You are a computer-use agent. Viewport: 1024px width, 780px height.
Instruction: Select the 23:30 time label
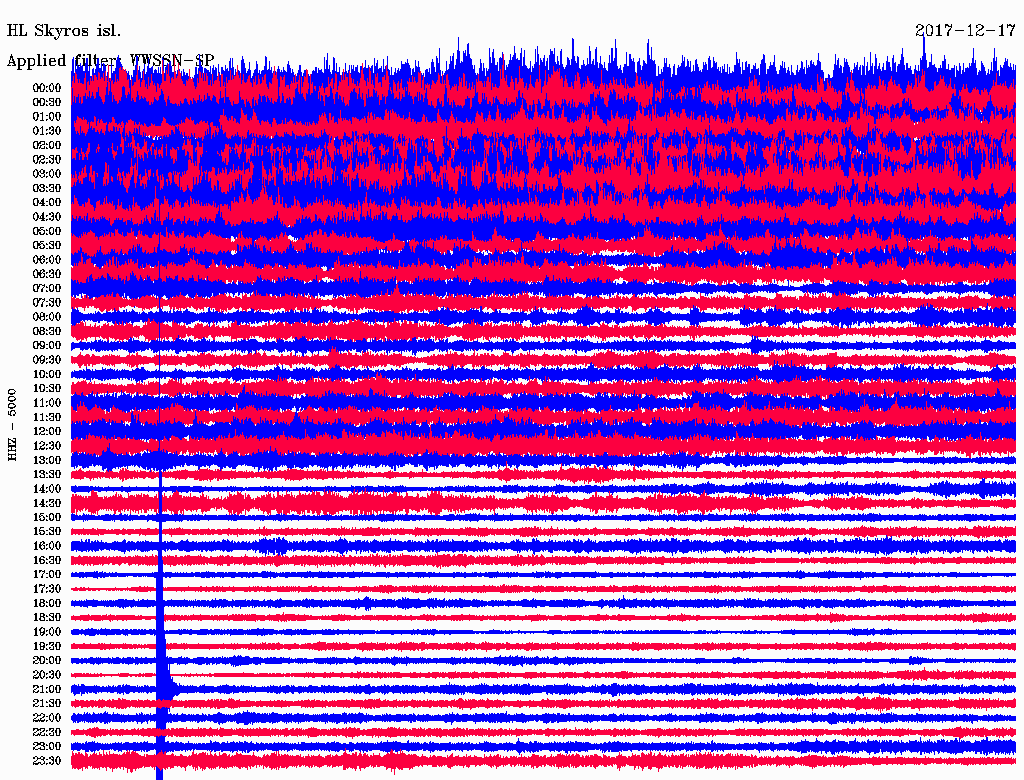(x=47, y=761)
